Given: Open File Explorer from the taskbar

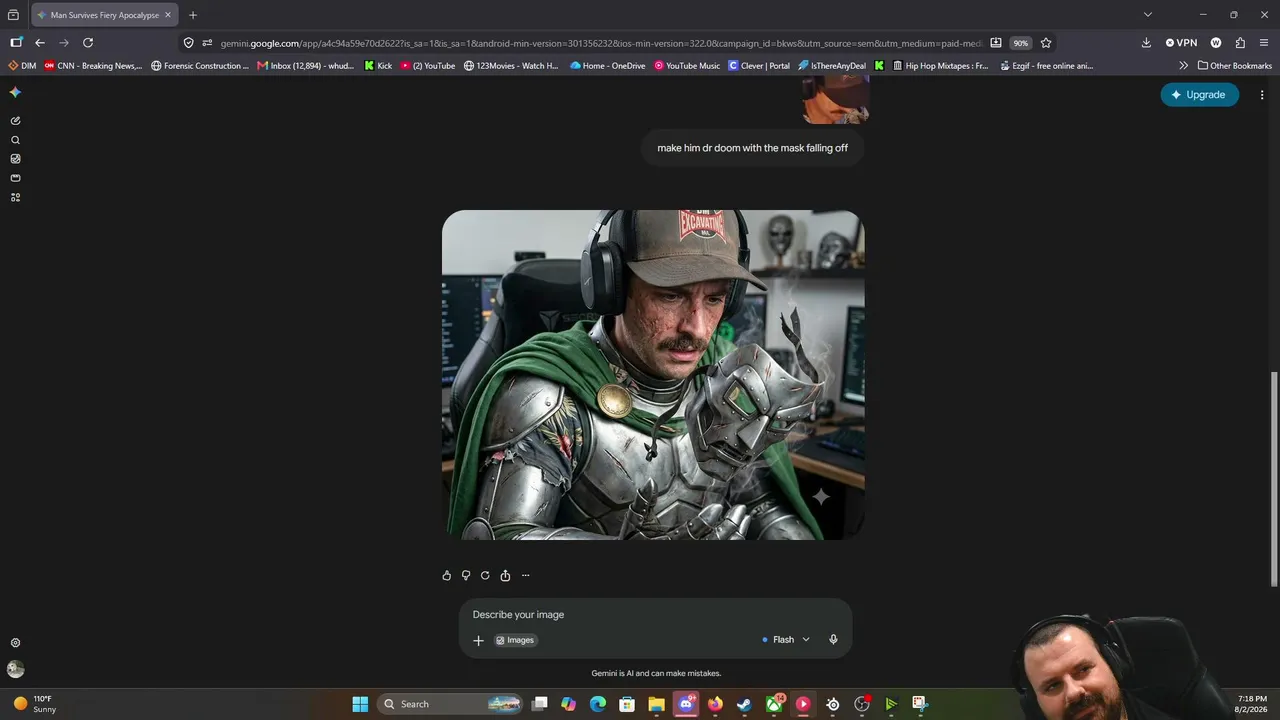Looking at the screenshot, I should tap(657, 704).
